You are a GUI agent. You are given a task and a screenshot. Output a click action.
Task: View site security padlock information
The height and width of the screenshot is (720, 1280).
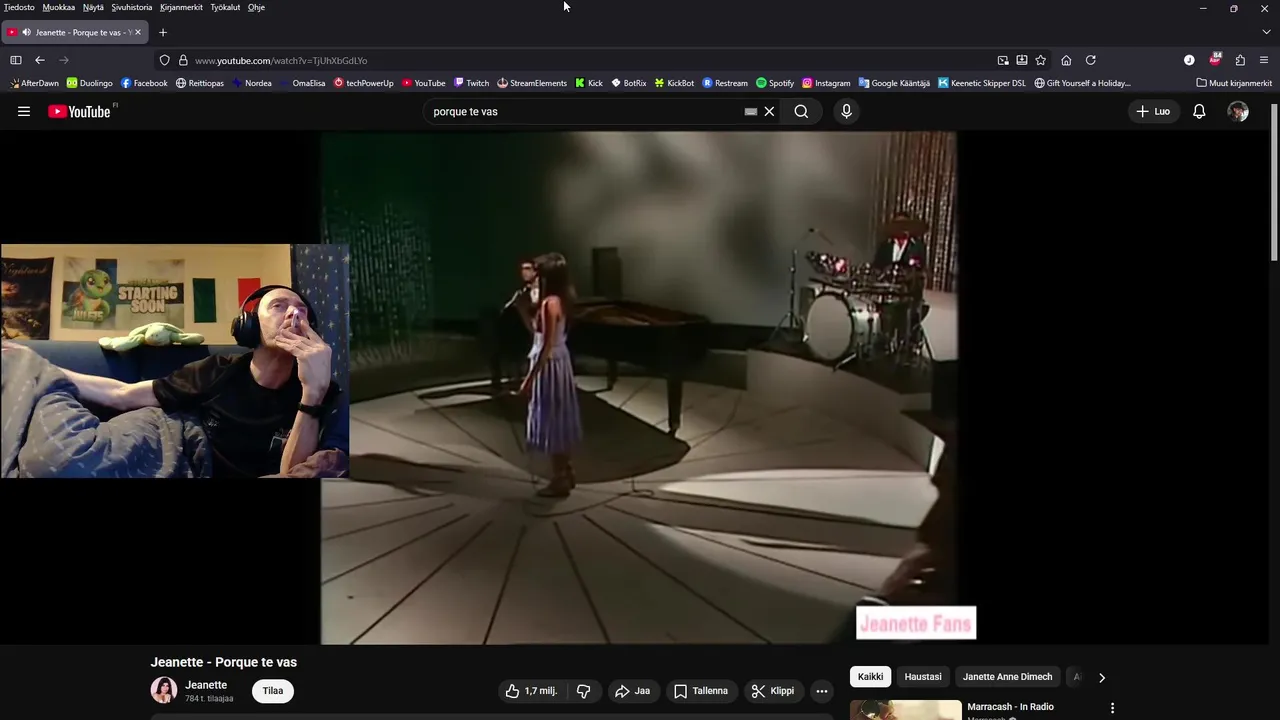tap(183, 60)
